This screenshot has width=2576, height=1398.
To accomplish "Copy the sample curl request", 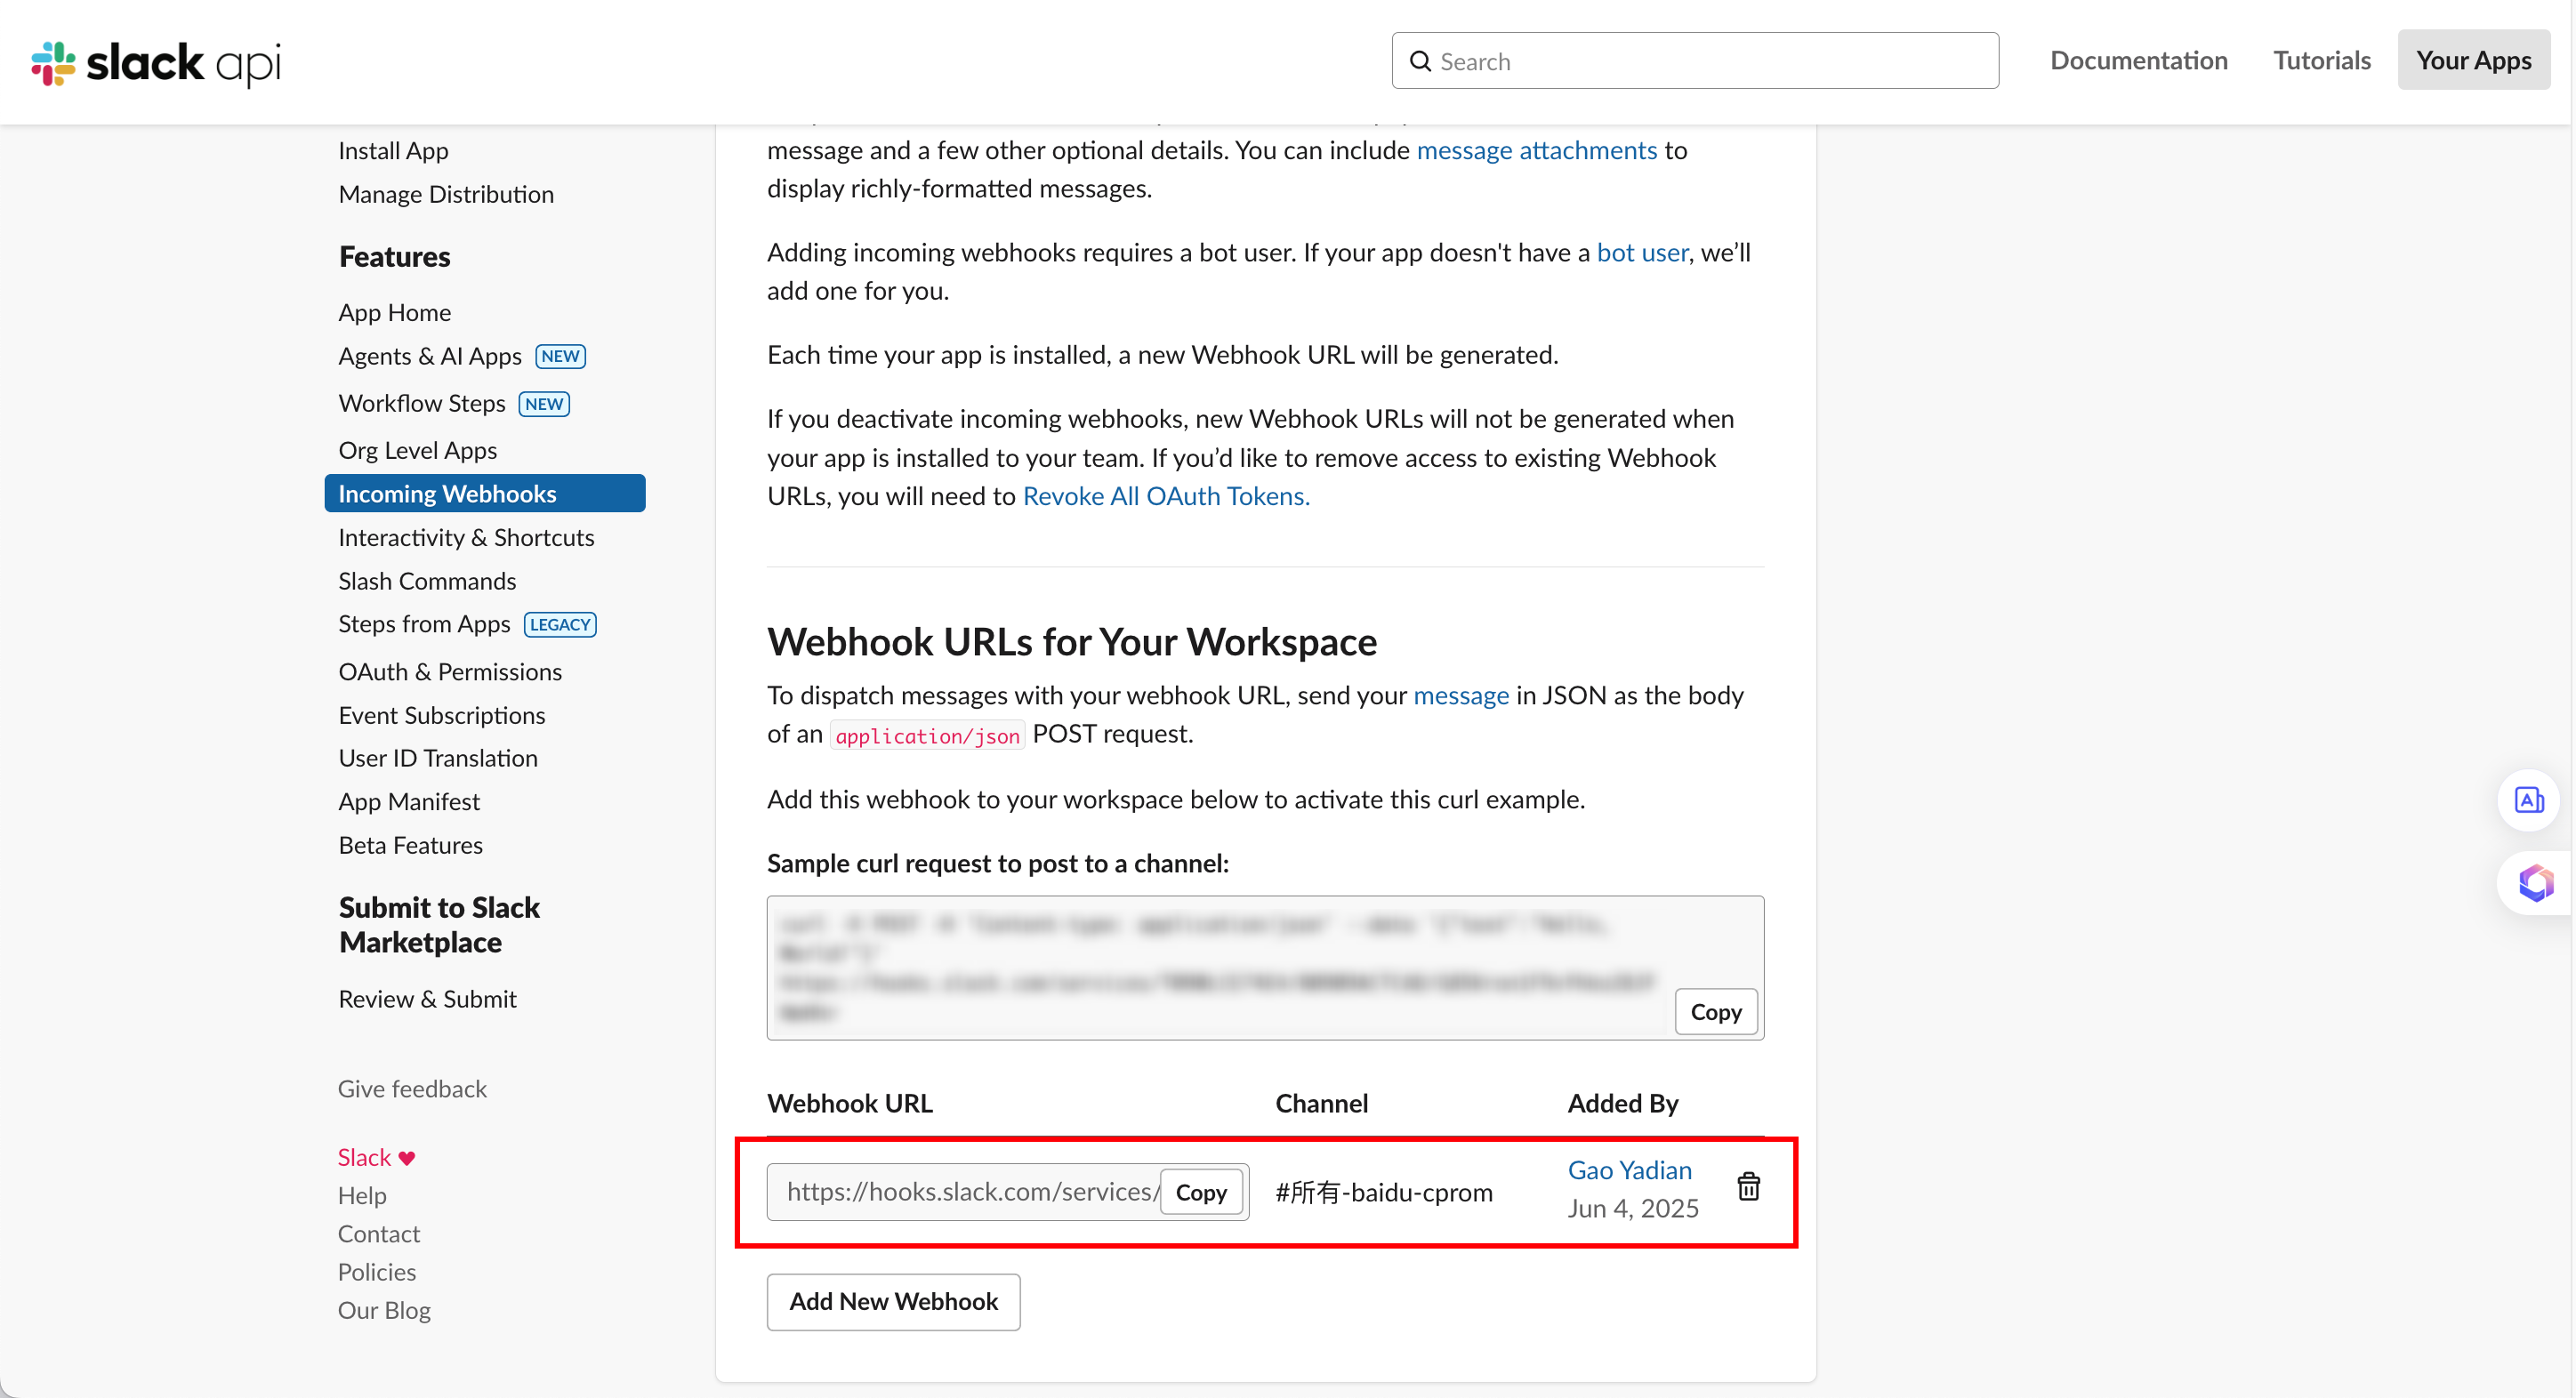I will coord(1716,1012).
